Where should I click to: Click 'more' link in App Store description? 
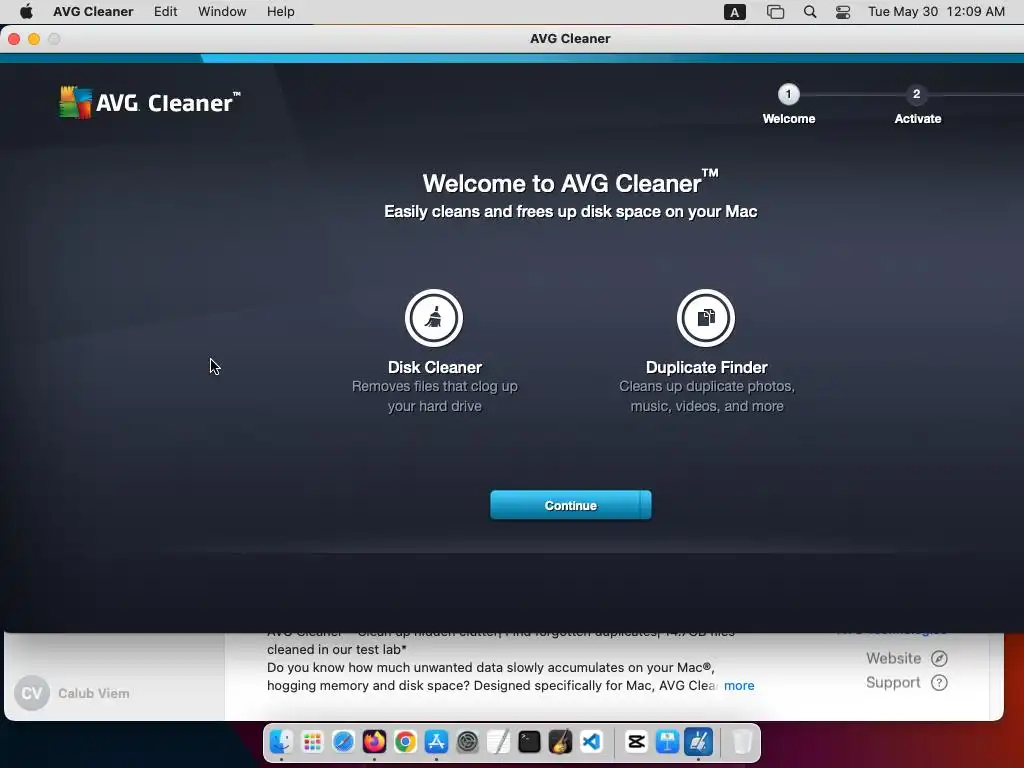pyautogui.click(x=739, y=685)
